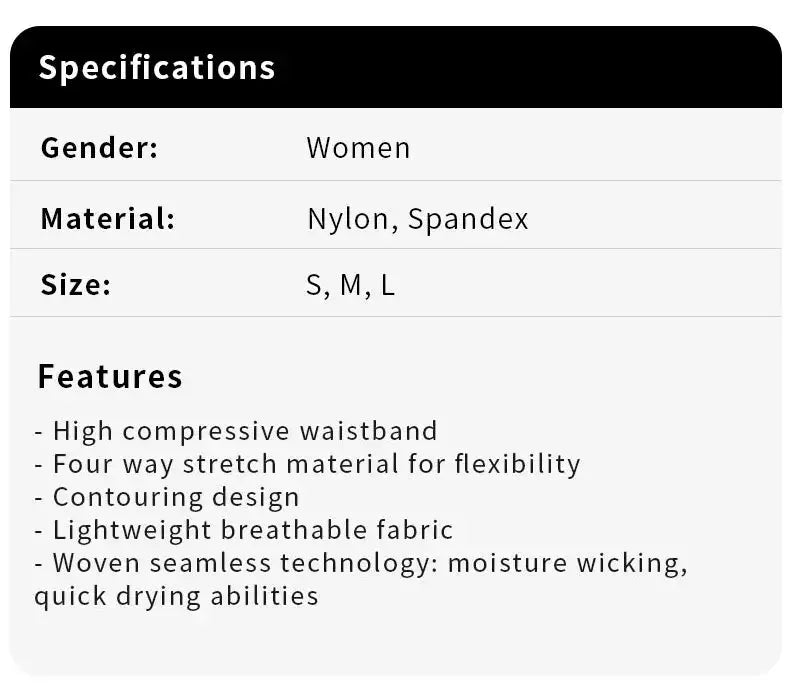Select the Size label
The height and width of the screenshot is (700, 790).
(75, 285)
